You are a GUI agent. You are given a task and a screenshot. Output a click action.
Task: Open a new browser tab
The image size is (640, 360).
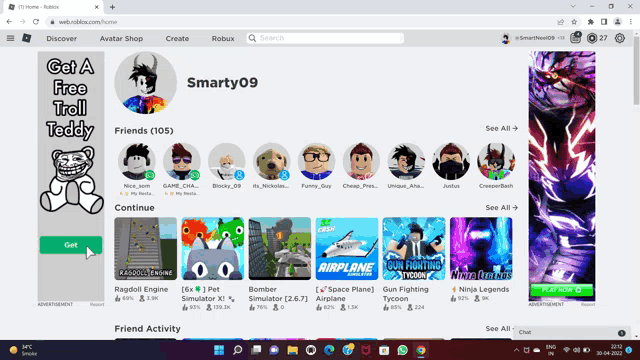tap(112, 7)
